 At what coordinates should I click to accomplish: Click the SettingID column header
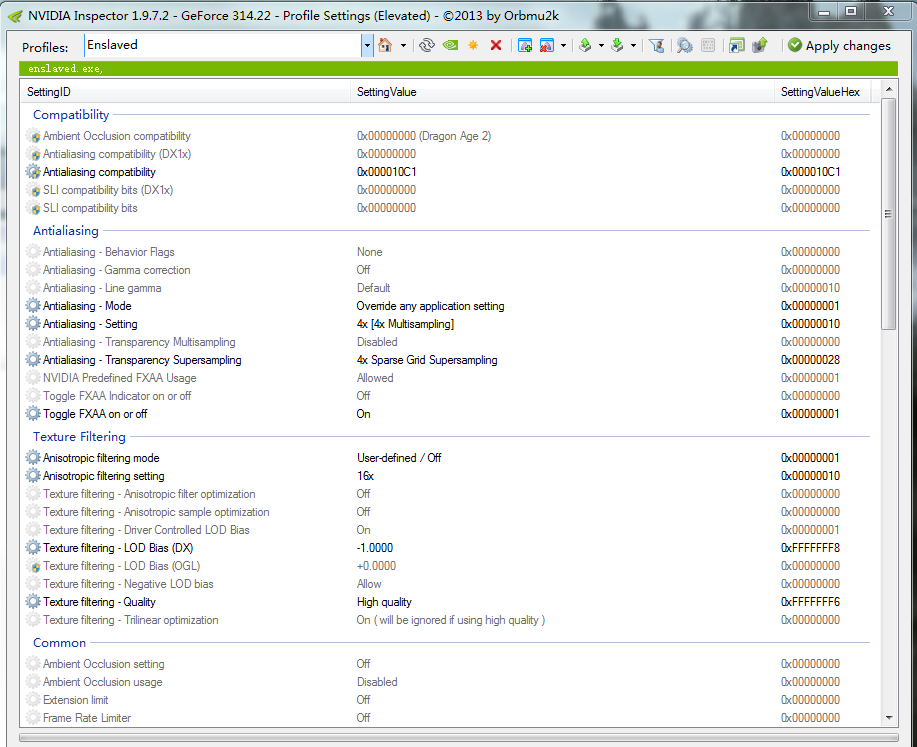185,92
